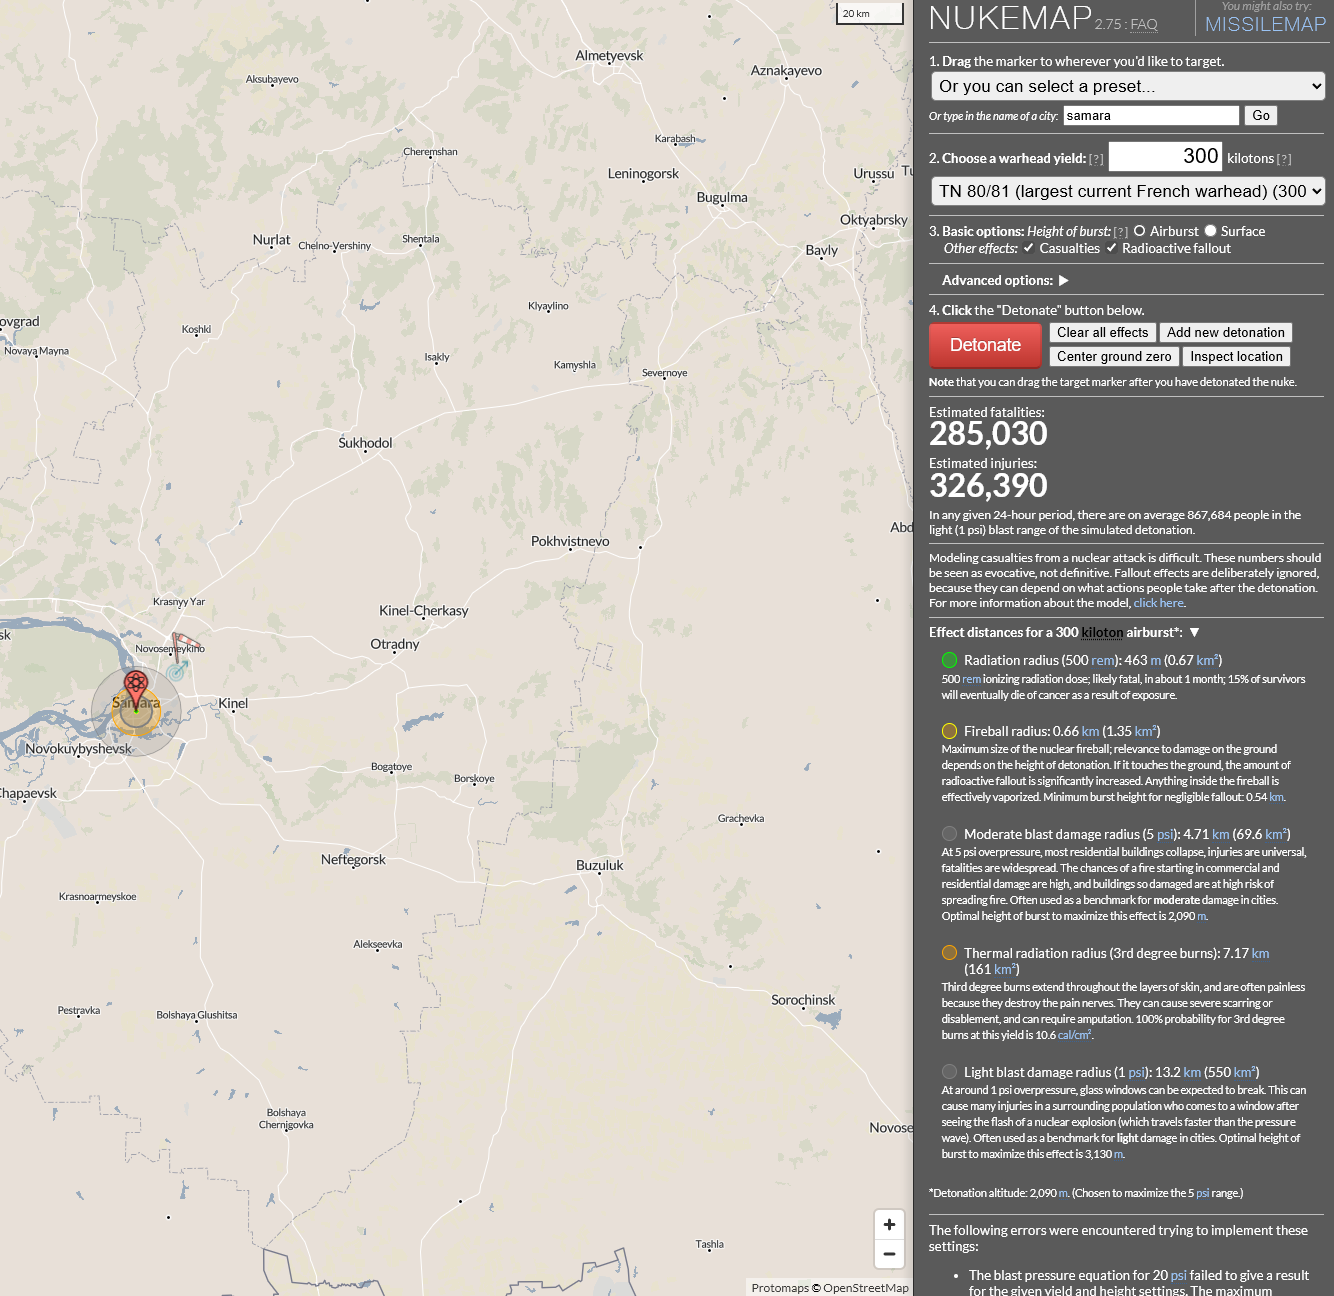
Task: Click the 'kiloton' link in Effect distances heading
Action: 1102,632
